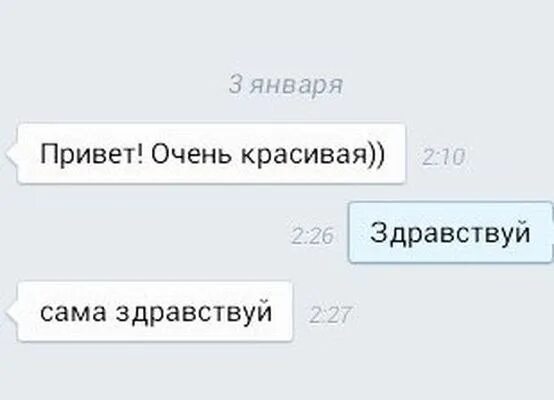Click the capital 'З' in outgoing message
Image resolution: width=554 pixels, height=400 pixels.
(x=377, y=232)
